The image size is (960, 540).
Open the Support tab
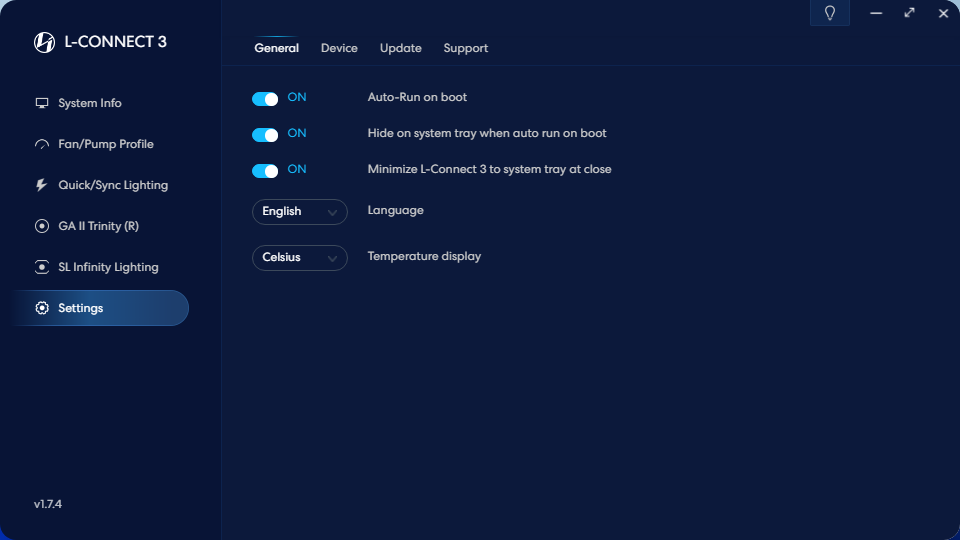465,48
